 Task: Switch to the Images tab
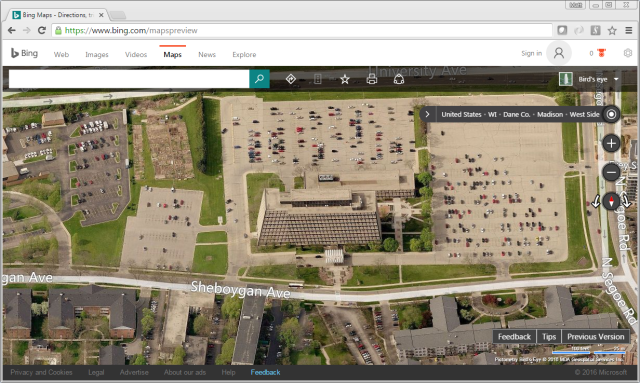coord(97,54)
